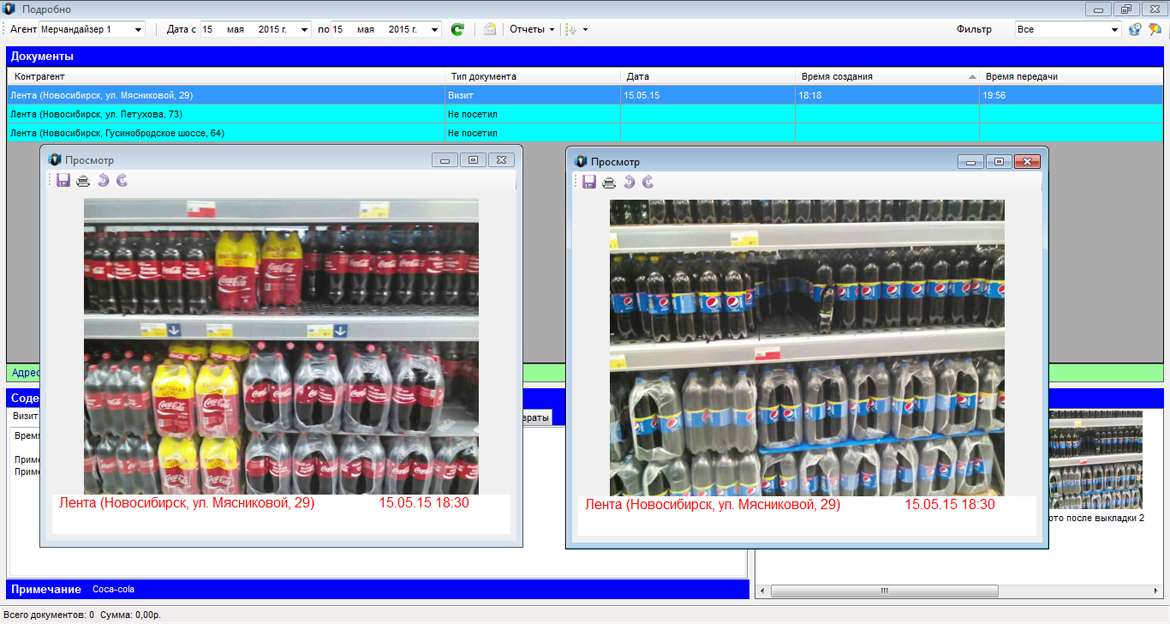Open the Отчеты menu
This screenshot has height=624, width=1170.
coord(532,30)
